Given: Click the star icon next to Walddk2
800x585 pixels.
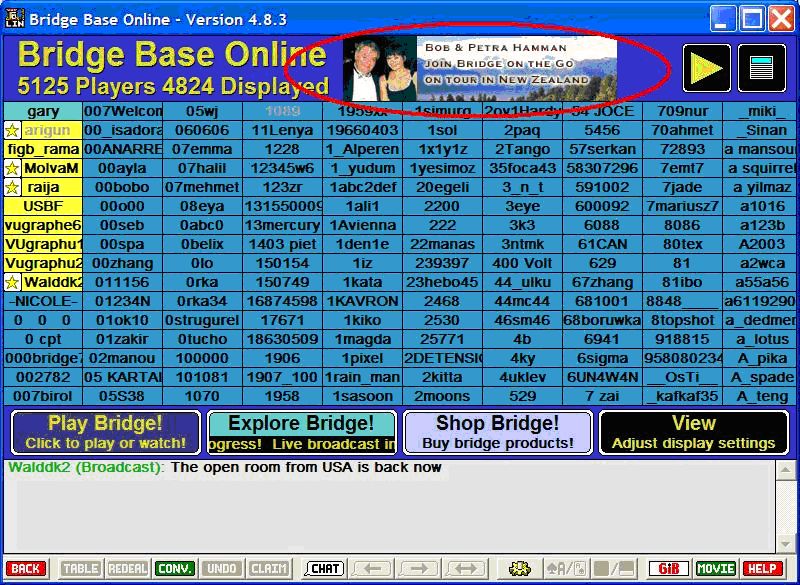Looking at the screenshot, I should pos(12,283).
